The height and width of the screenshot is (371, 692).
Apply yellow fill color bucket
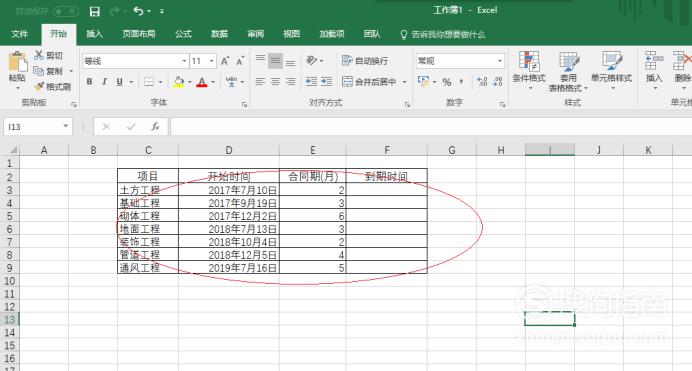[x=179, y=82]
